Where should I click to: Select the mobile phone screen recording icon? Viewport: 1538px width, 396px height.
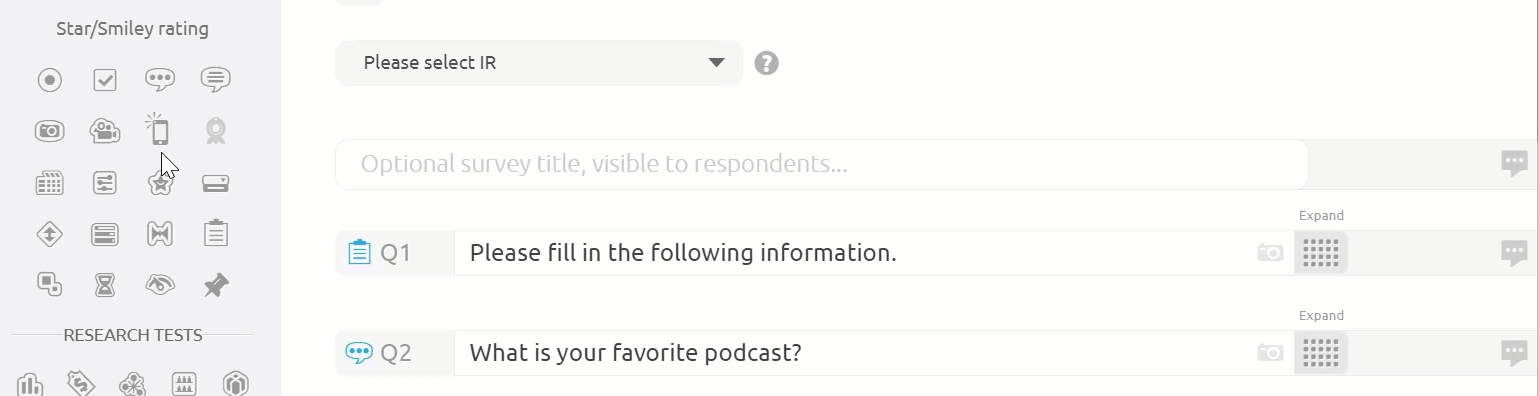158,130
